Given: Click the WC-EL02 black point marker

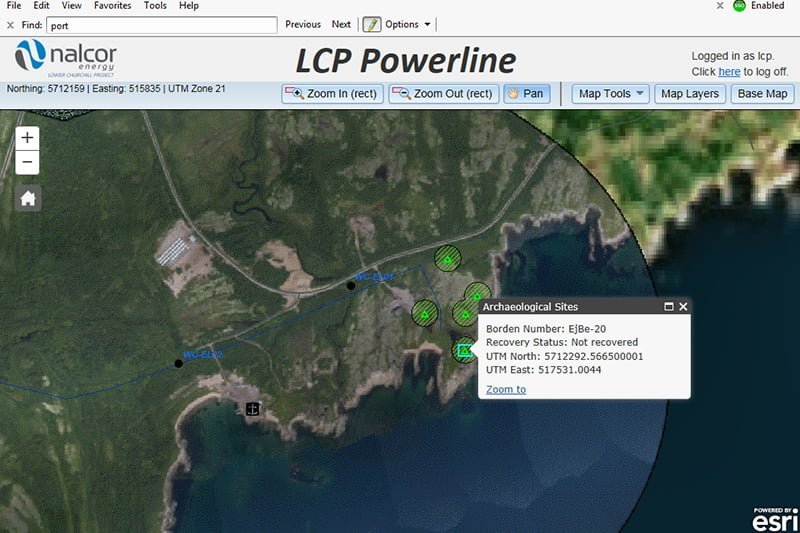Looking at the screenshot, I should coord(178,364).
